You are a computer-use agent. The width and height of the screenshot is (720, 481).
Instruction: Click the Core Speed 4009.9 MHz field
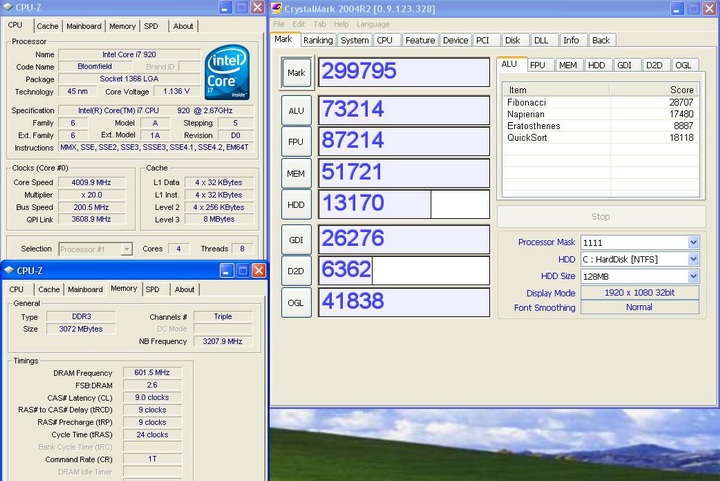[x=91, y=182]
